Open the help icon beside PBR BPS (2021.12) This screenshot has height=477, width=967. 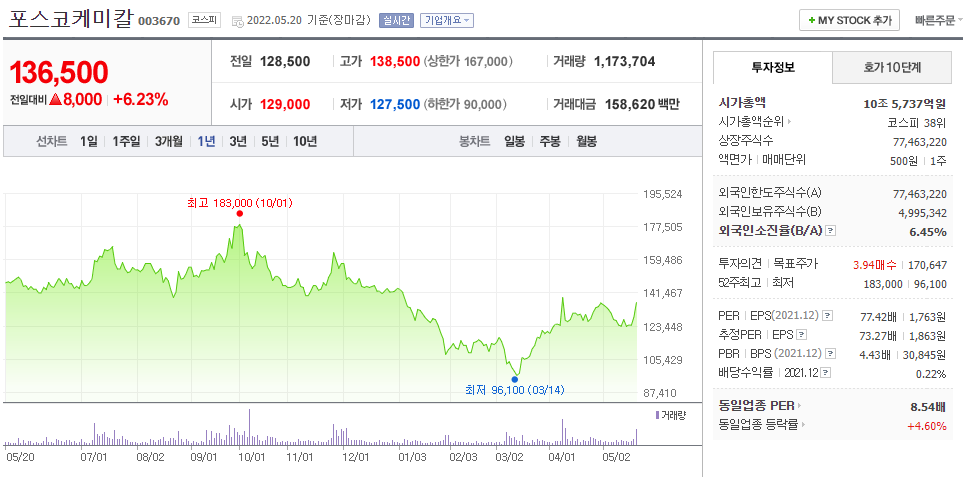tap(831, 354)
